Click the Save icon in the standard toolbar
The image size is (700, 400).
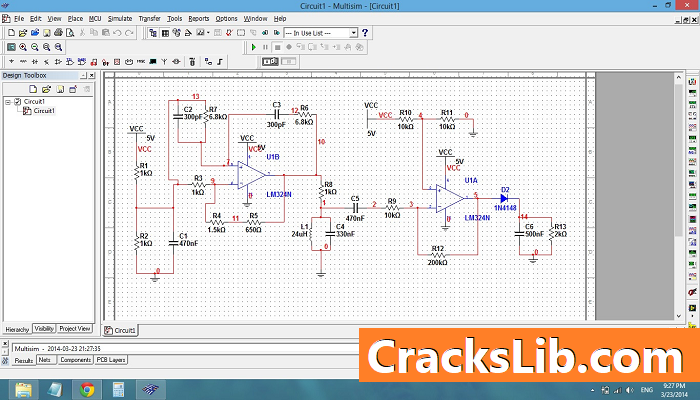point(46,33)
